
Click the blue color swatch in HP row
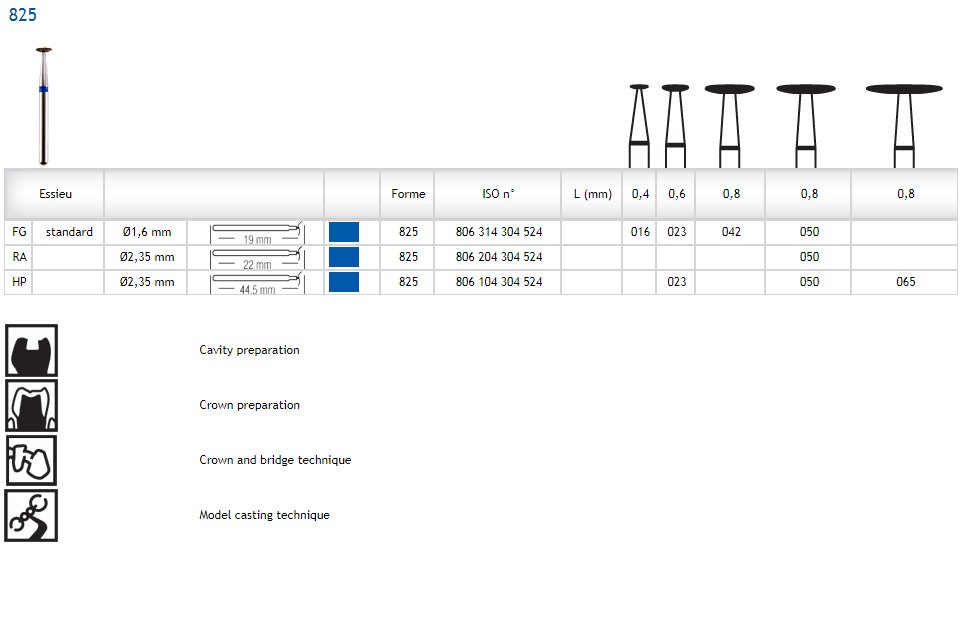tap(343, 282)
